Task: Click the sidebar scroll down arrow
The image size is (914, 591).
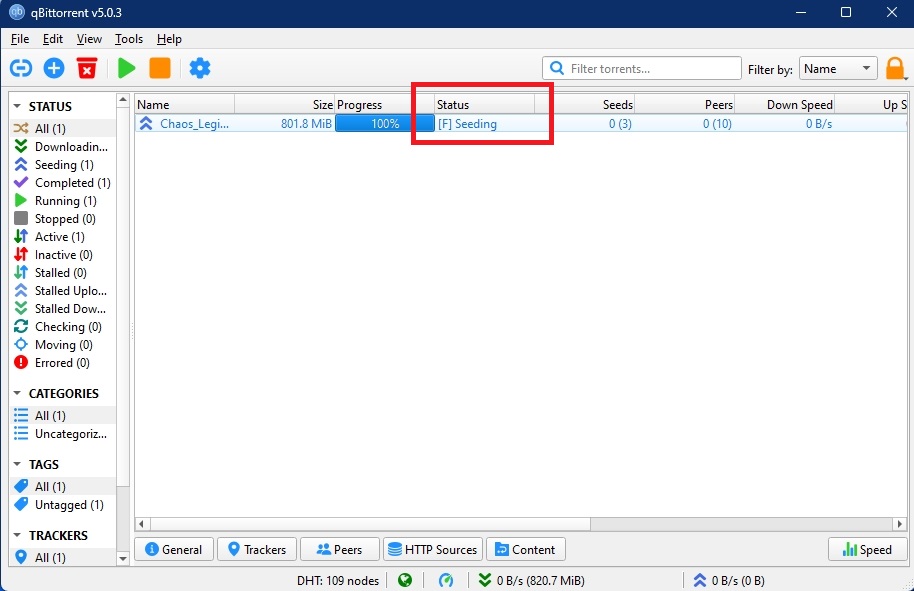Action: pyautogui.click(x=122, y=558)
